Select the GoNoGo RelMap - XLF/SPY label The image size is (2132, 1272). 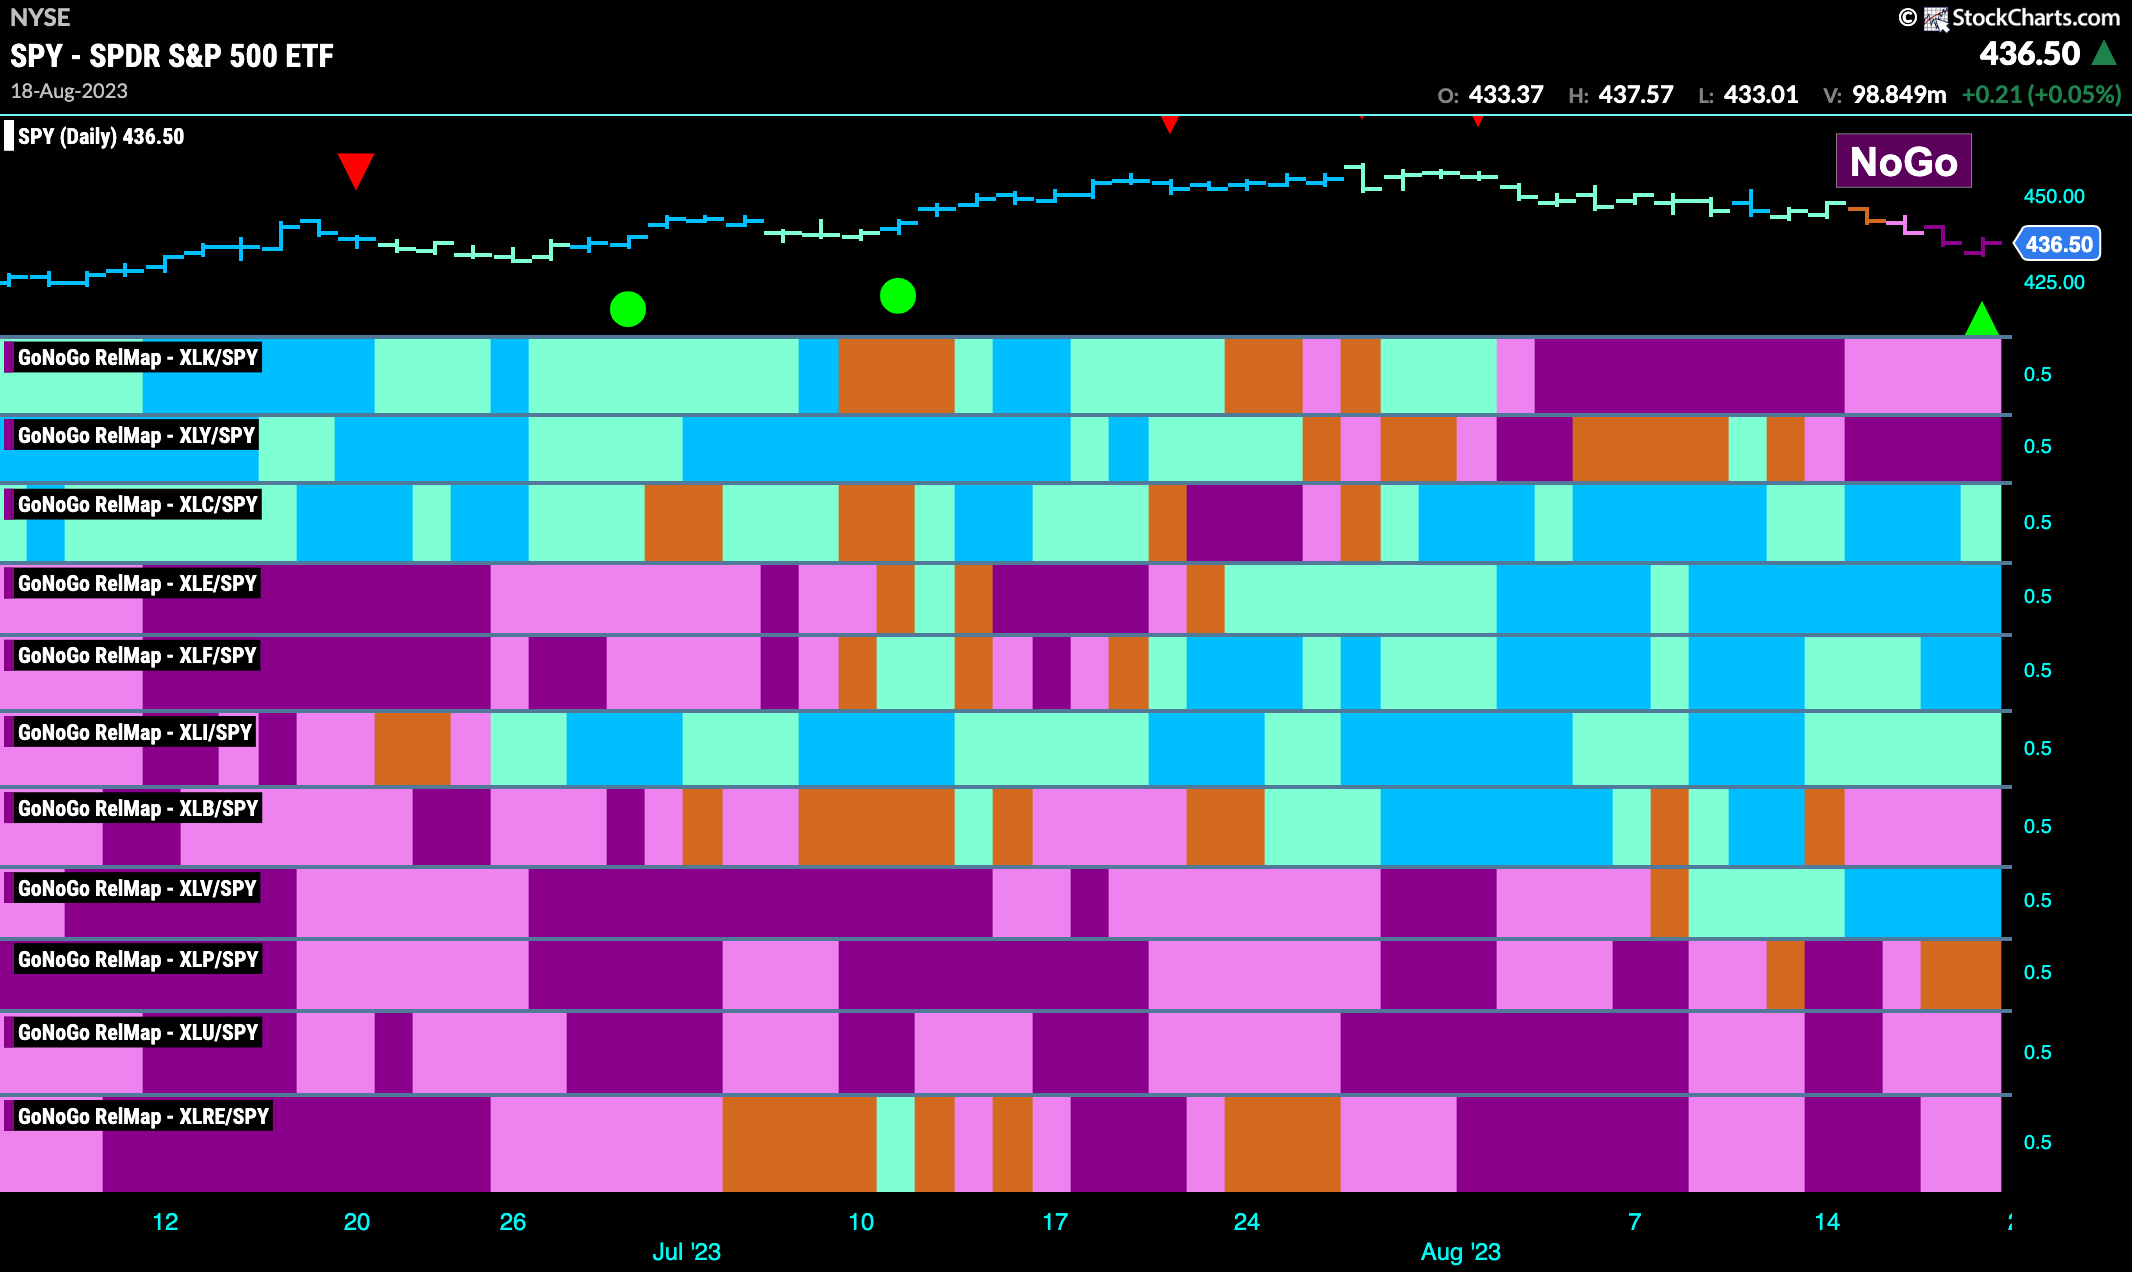coord(137,655)
